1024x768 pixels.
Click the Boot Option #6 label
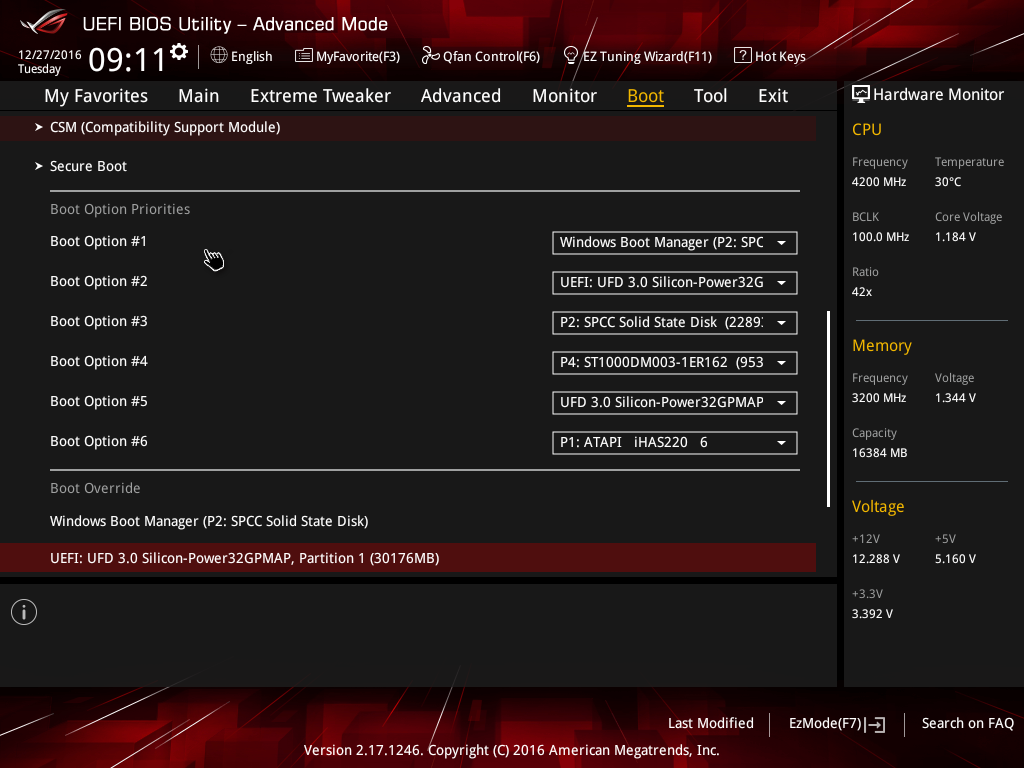click(99, 441)
